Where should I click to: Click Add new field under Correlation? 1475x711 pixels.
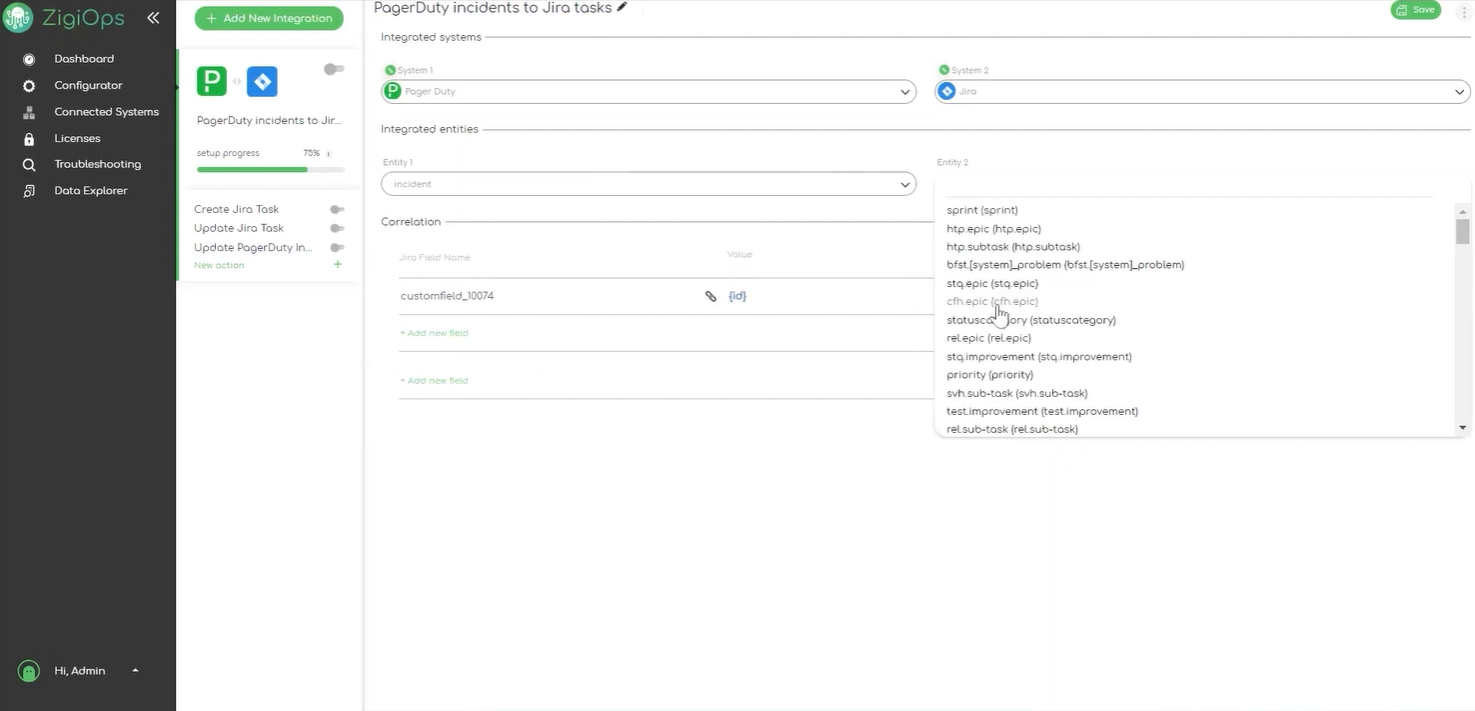434,332
